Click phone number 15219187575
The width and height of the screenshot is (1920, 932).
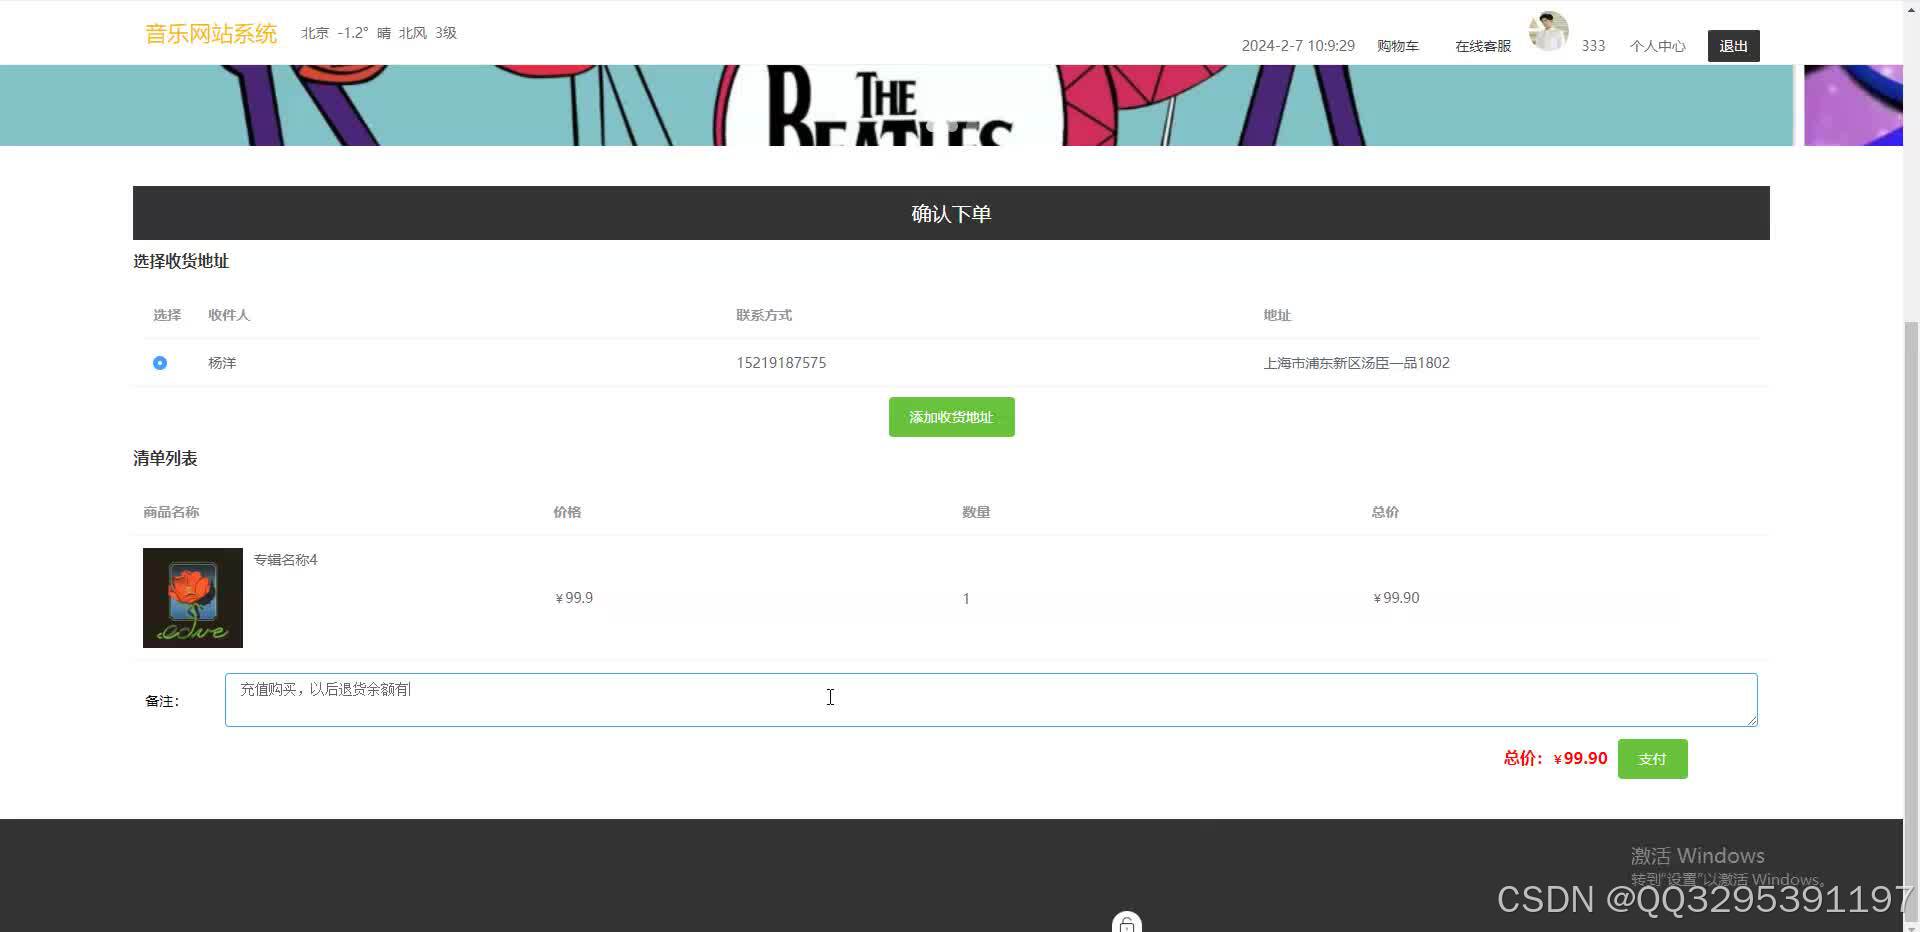[781, 363]
